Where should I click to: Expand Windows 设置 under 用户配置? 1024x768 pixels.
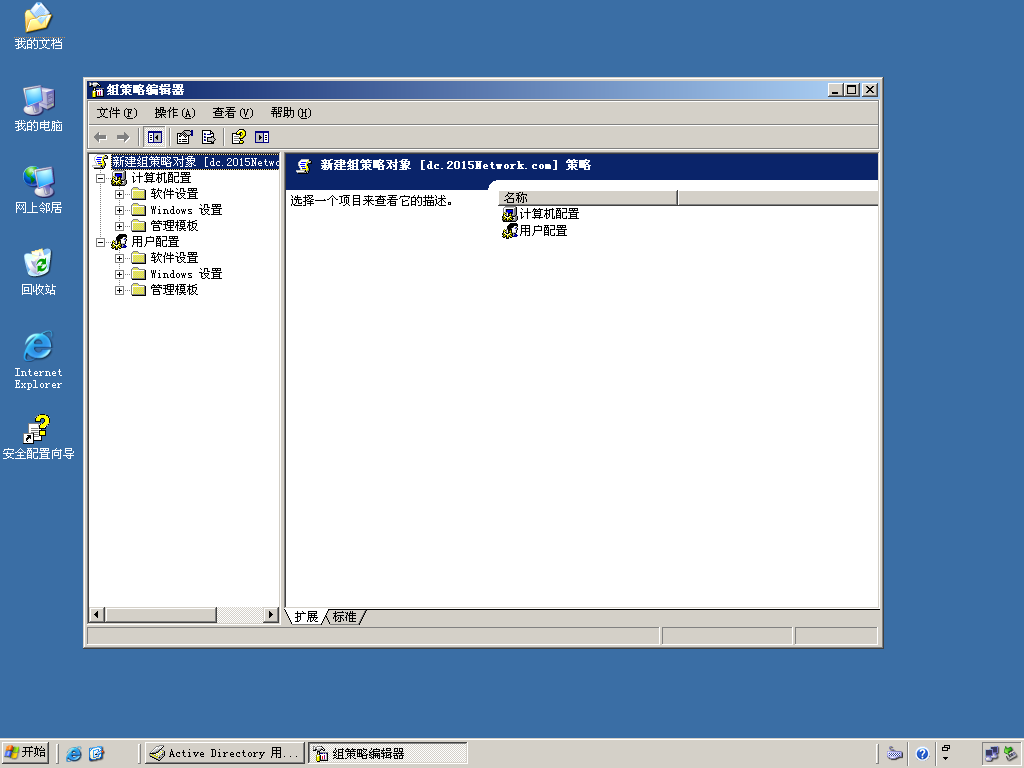[x=120, y=274]
